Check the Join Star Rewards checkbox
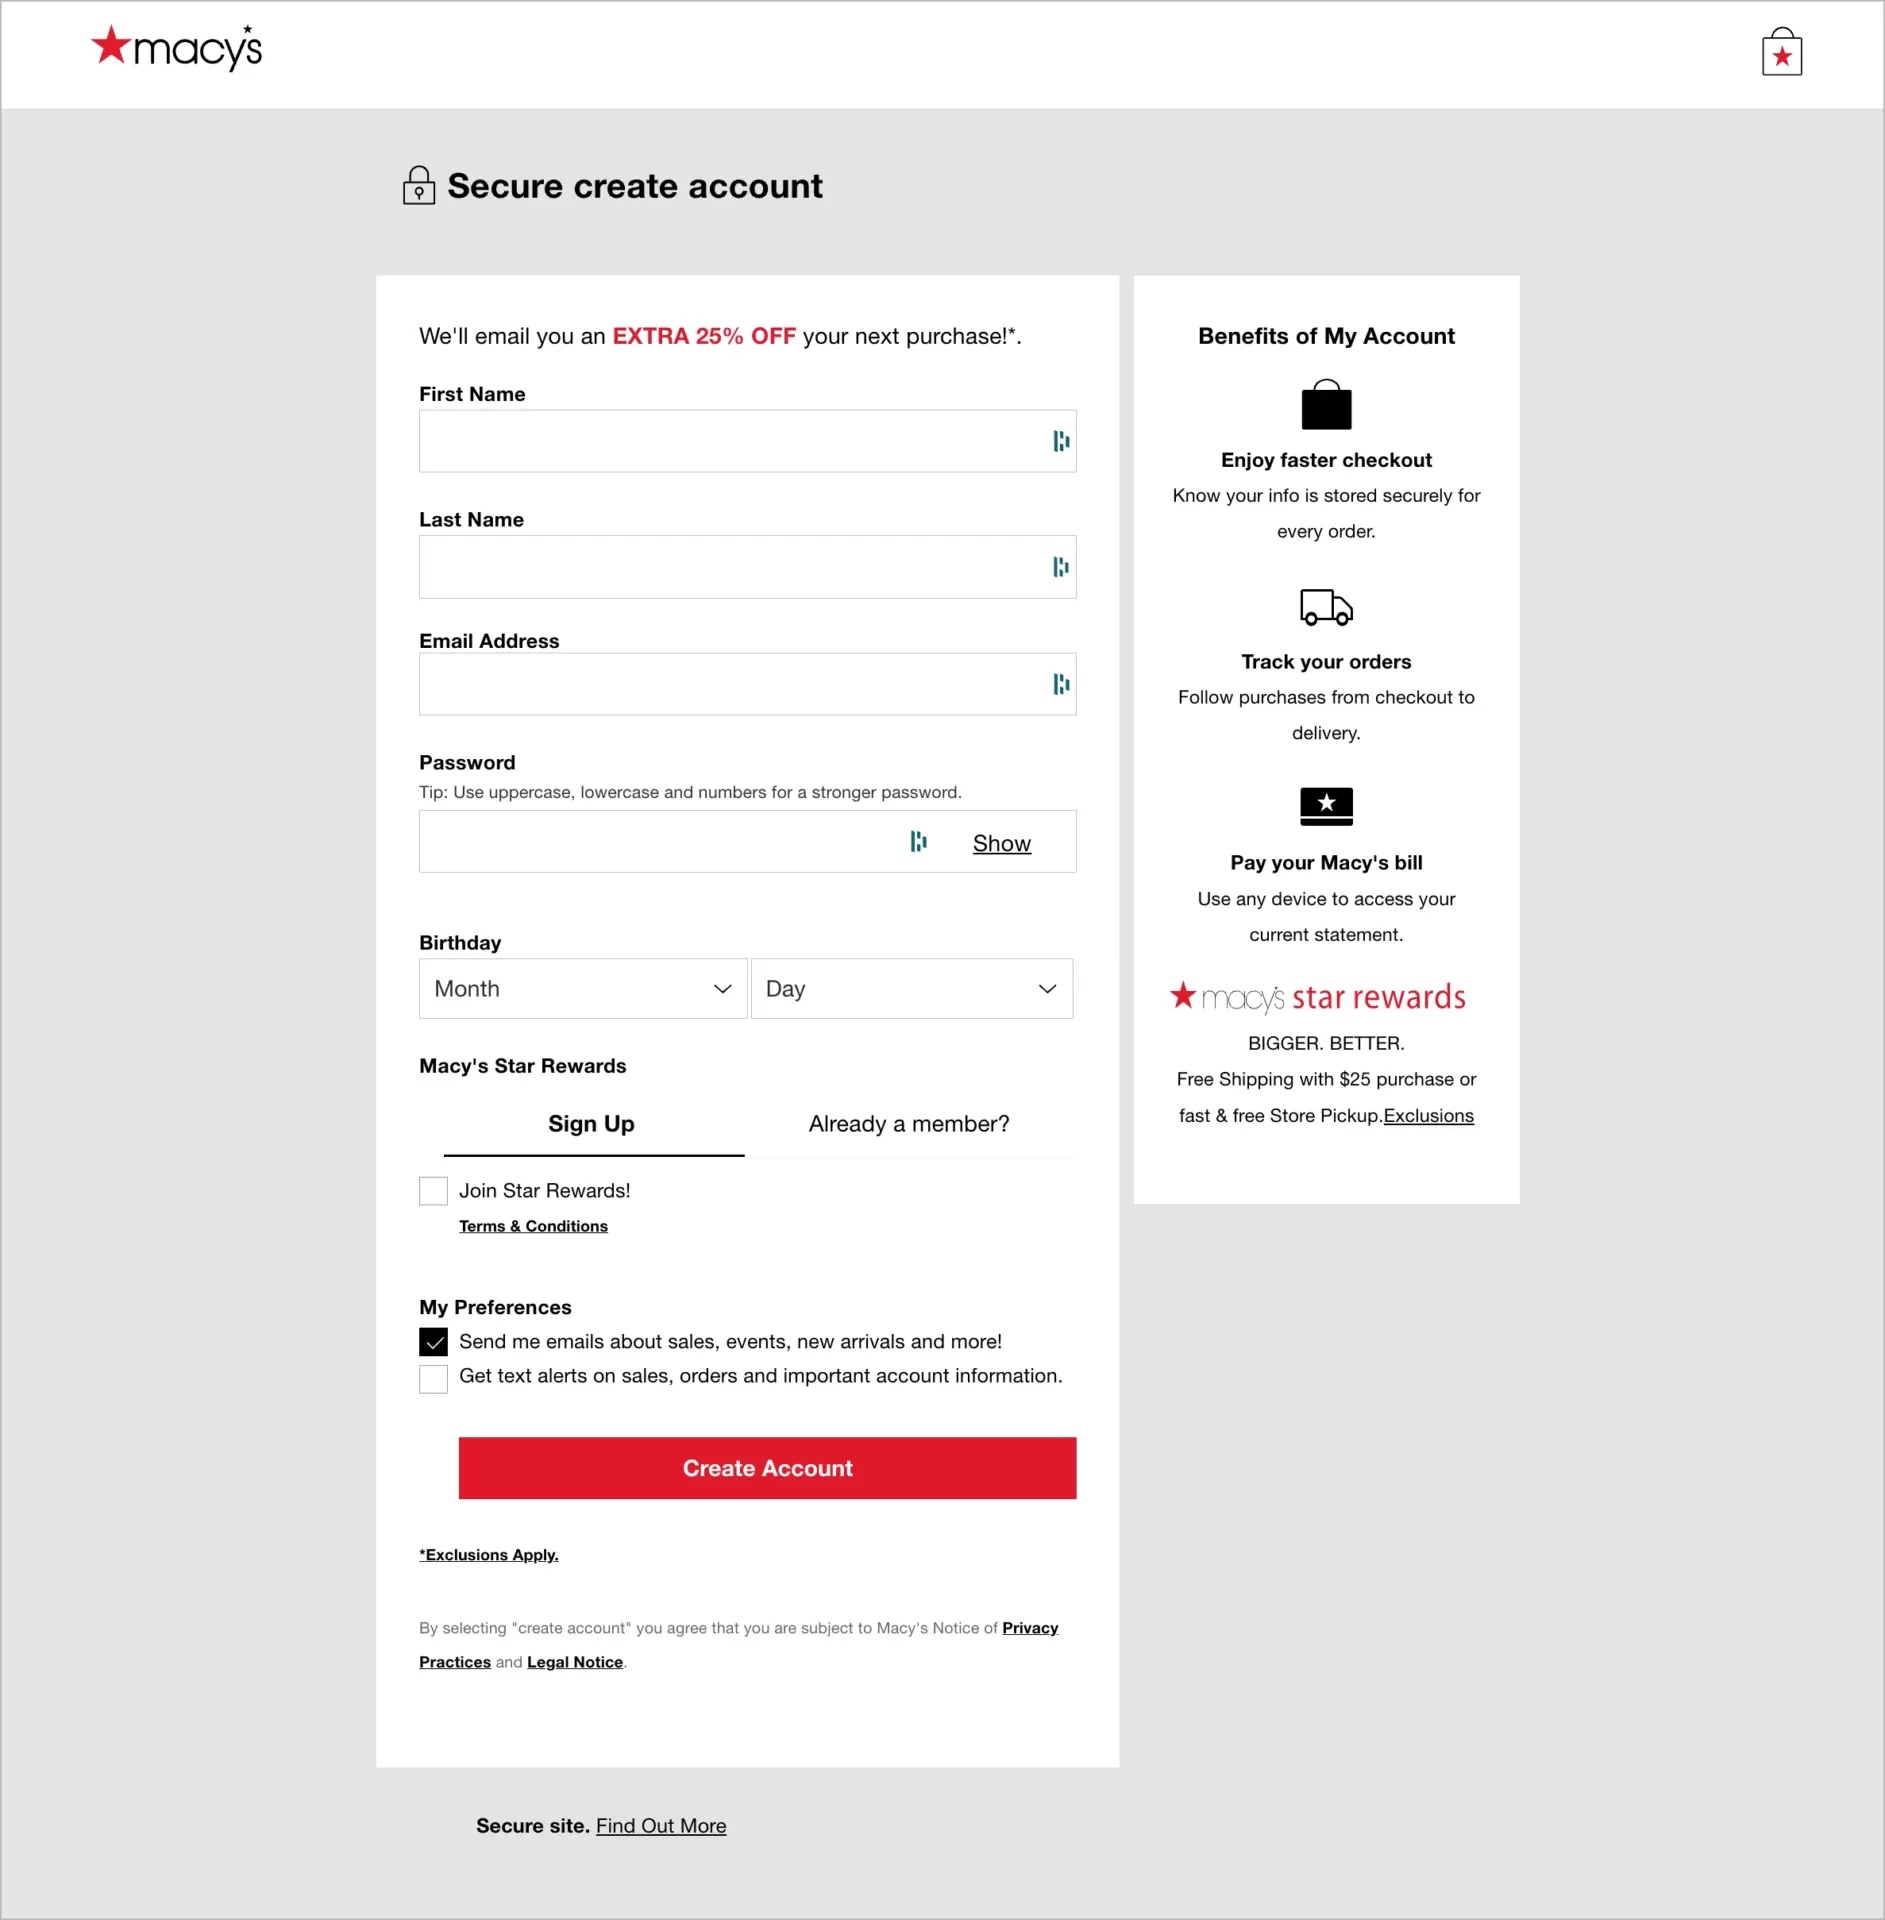The width and height of the screenshot is (1885, 1920). point(433,1191)
